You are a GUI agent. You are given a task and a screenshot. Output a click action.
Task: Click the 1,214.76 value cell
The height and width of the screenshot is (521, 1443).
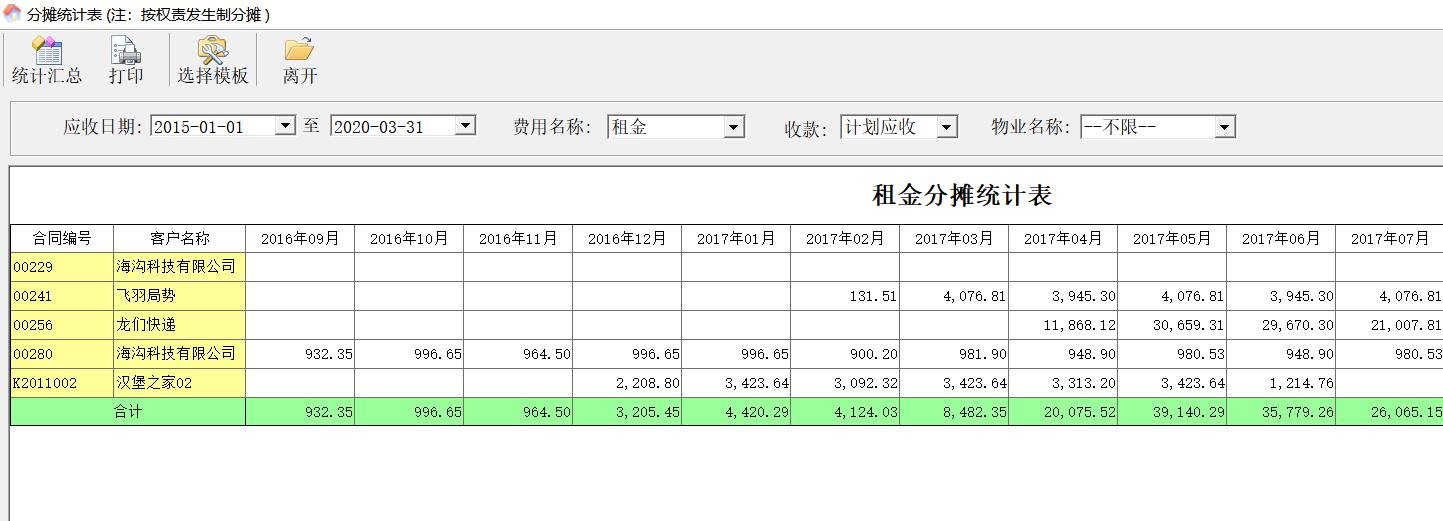tap(1281, 383)
